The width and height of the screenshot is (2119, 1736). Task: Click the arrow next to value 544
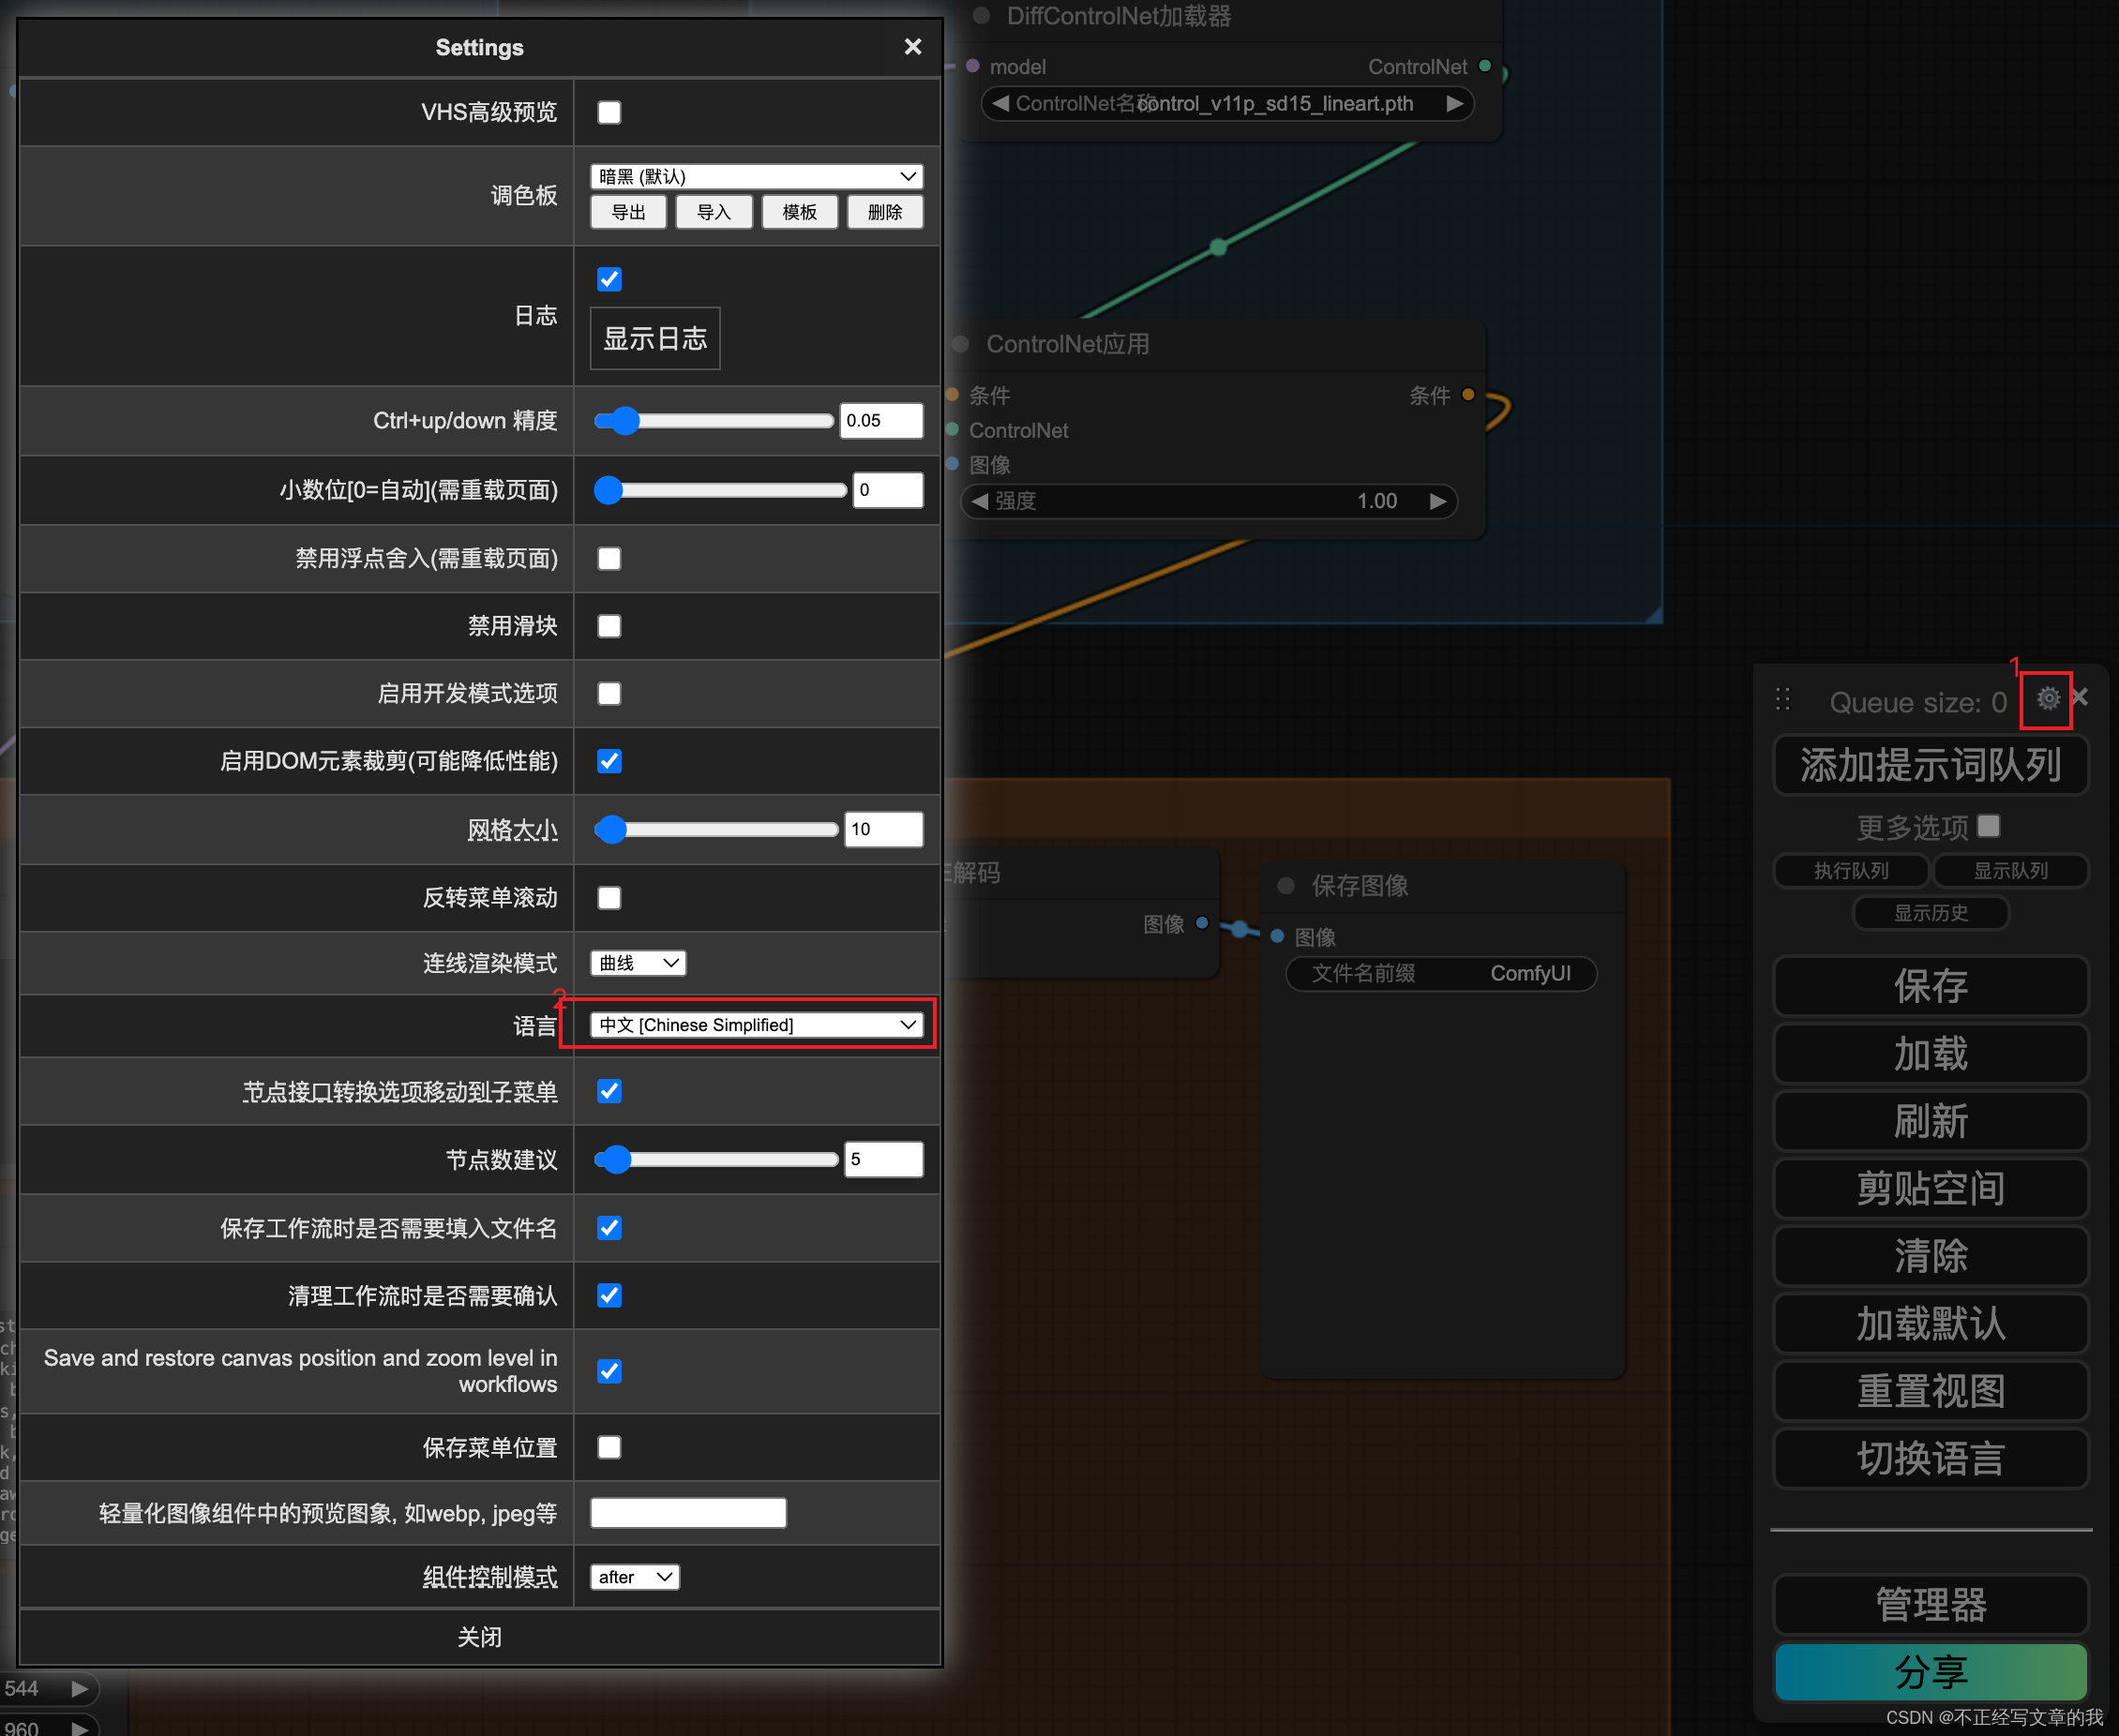point(80,1689)
